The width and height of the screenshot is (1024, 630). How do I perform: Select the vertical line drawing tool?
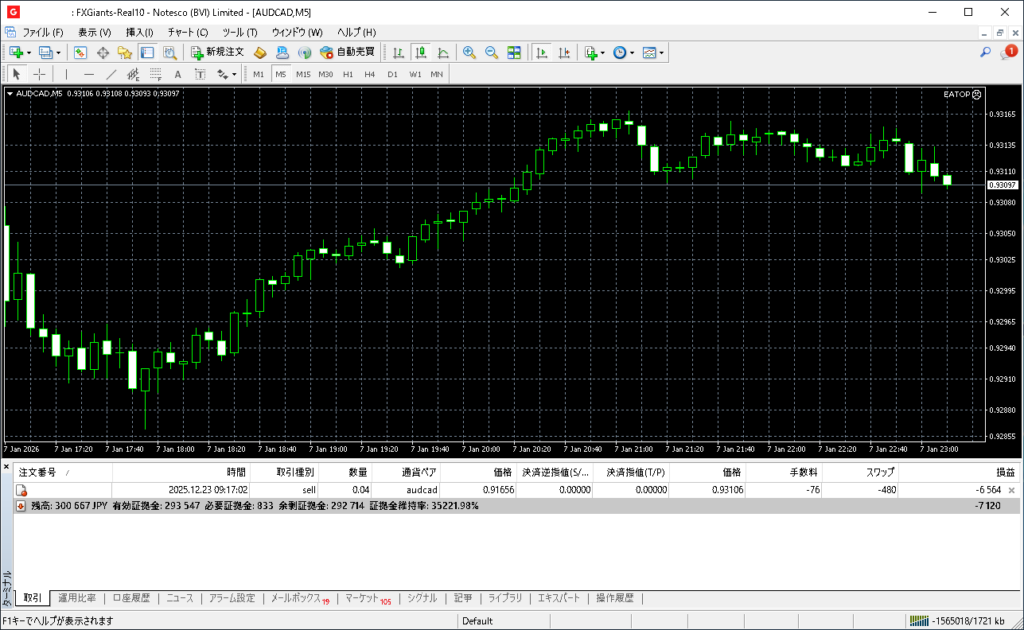(x=66, y=74)
